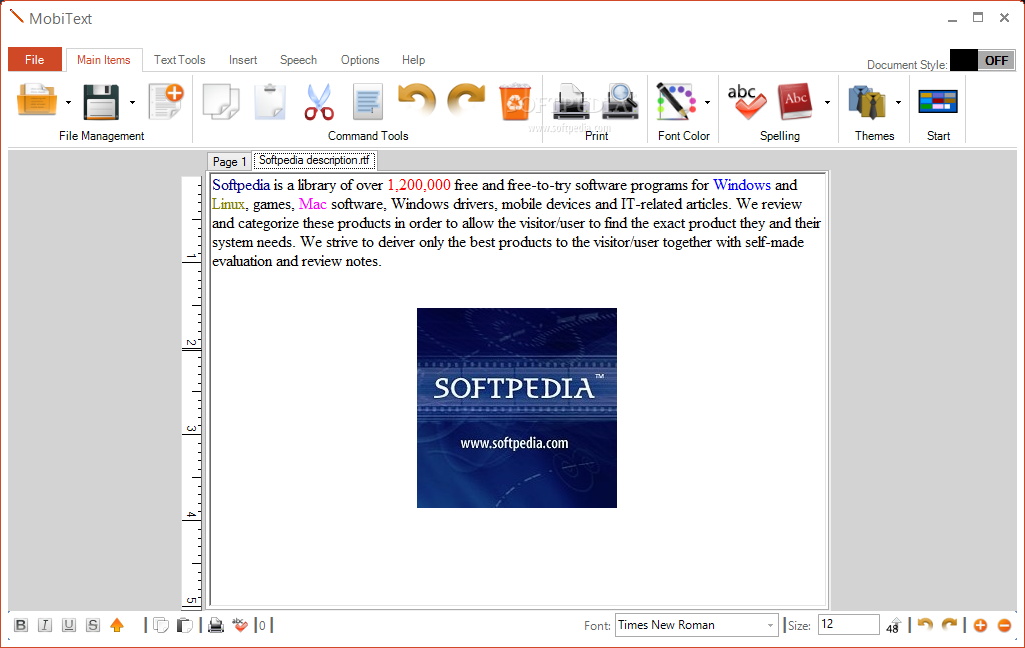Open Themes with the shirt and tie icon
This screenshot has height=648, width=1025.
(x=867, y=101)
